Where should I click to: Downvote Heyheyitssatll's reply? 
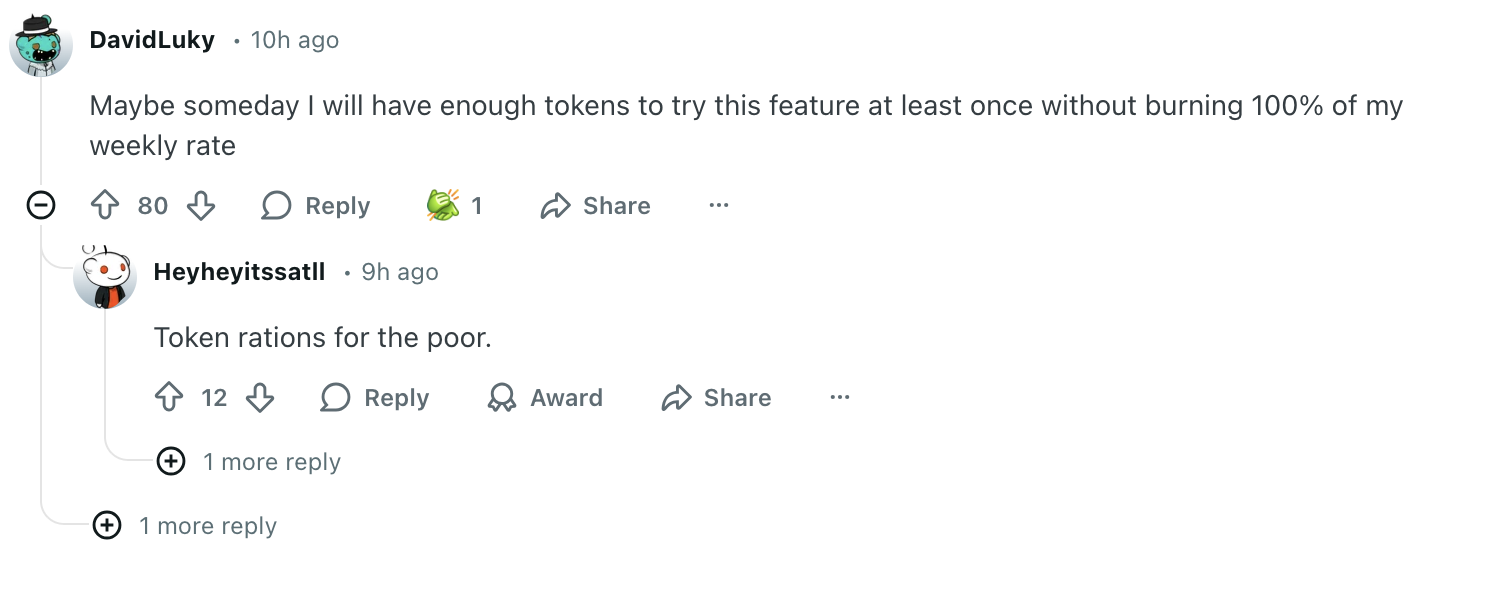(x=260, y=398)
